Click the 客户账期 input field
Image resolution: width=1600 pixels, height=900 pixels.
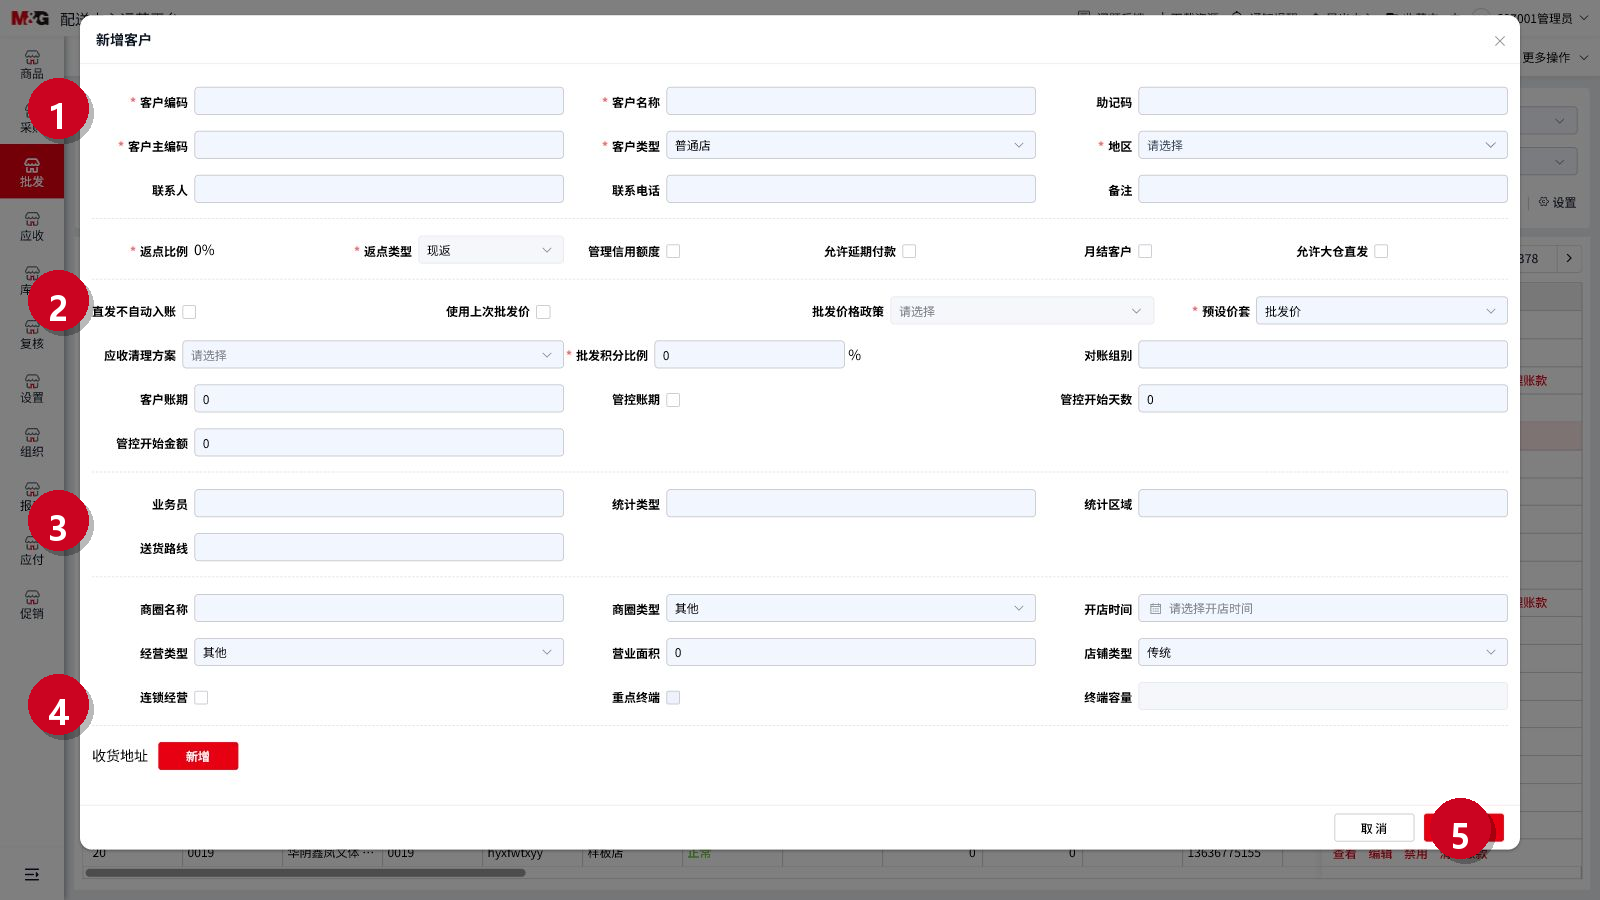378,399
